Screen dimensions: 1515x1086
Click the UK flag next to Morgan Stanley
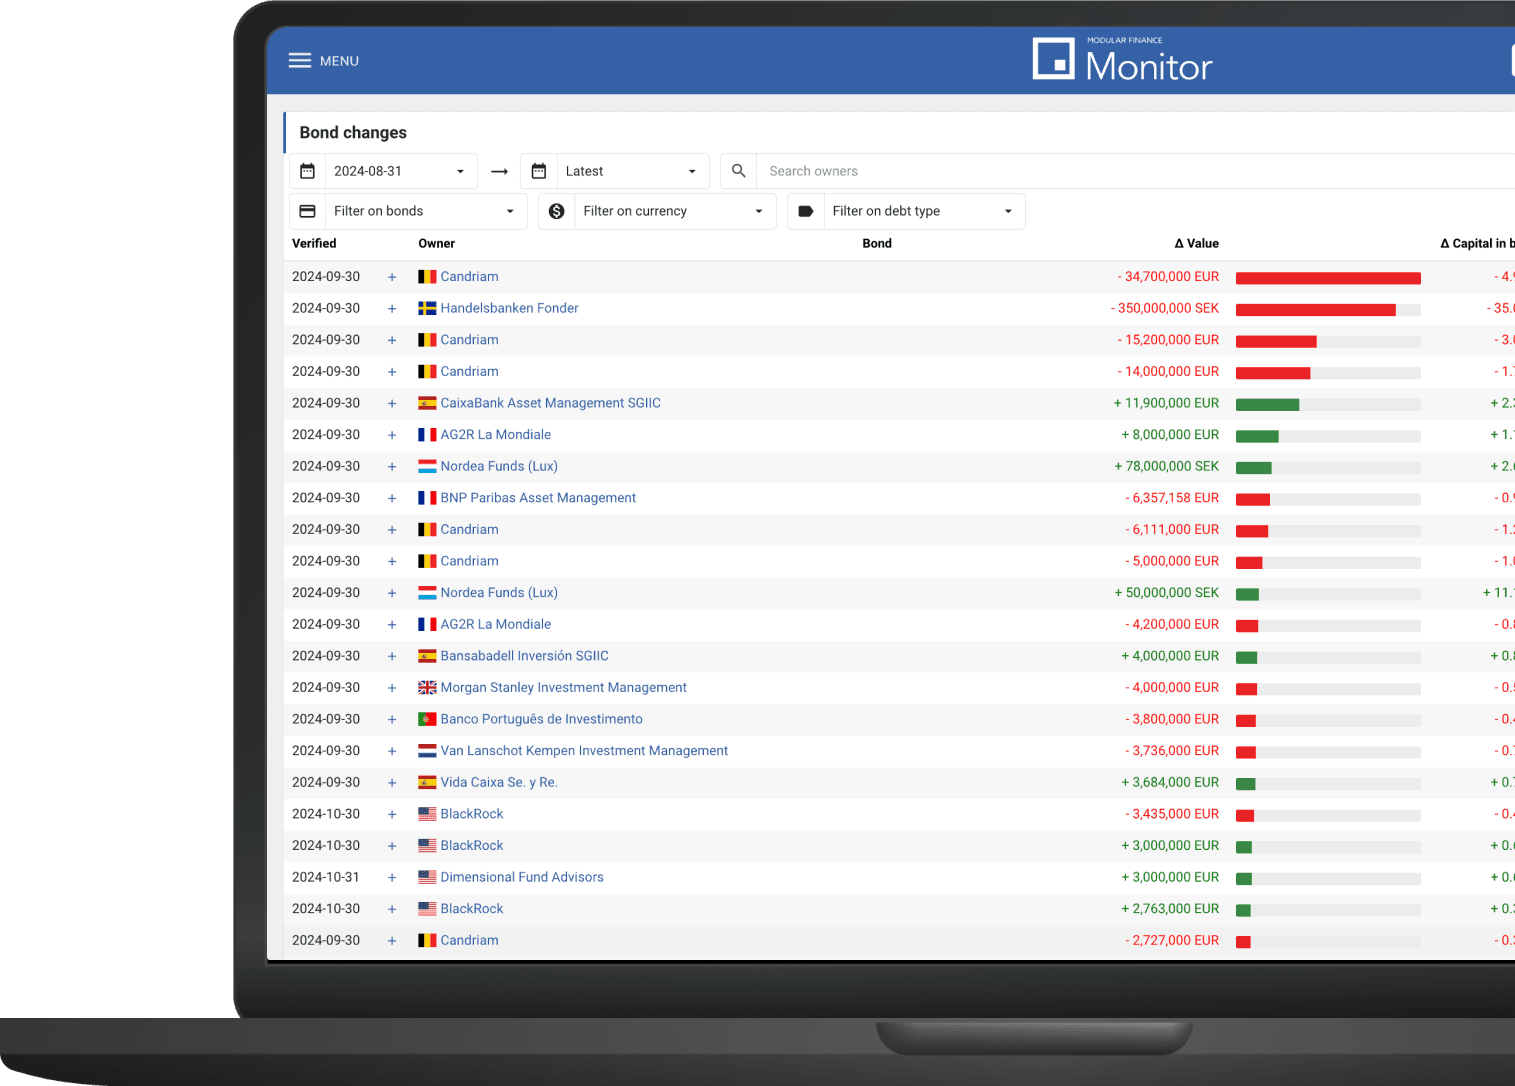point(427,687)
